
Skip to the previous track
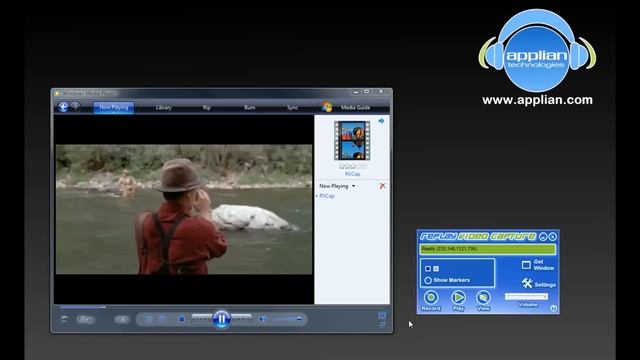coord(201,319)
